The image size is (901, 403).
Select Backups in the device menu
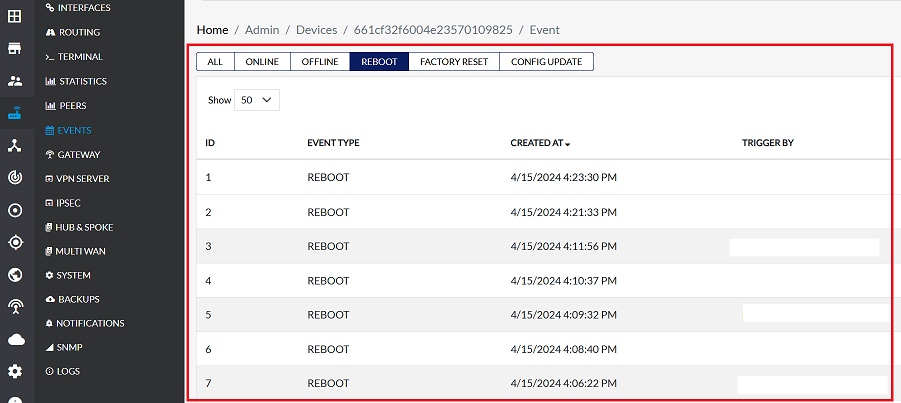(78, 299)
